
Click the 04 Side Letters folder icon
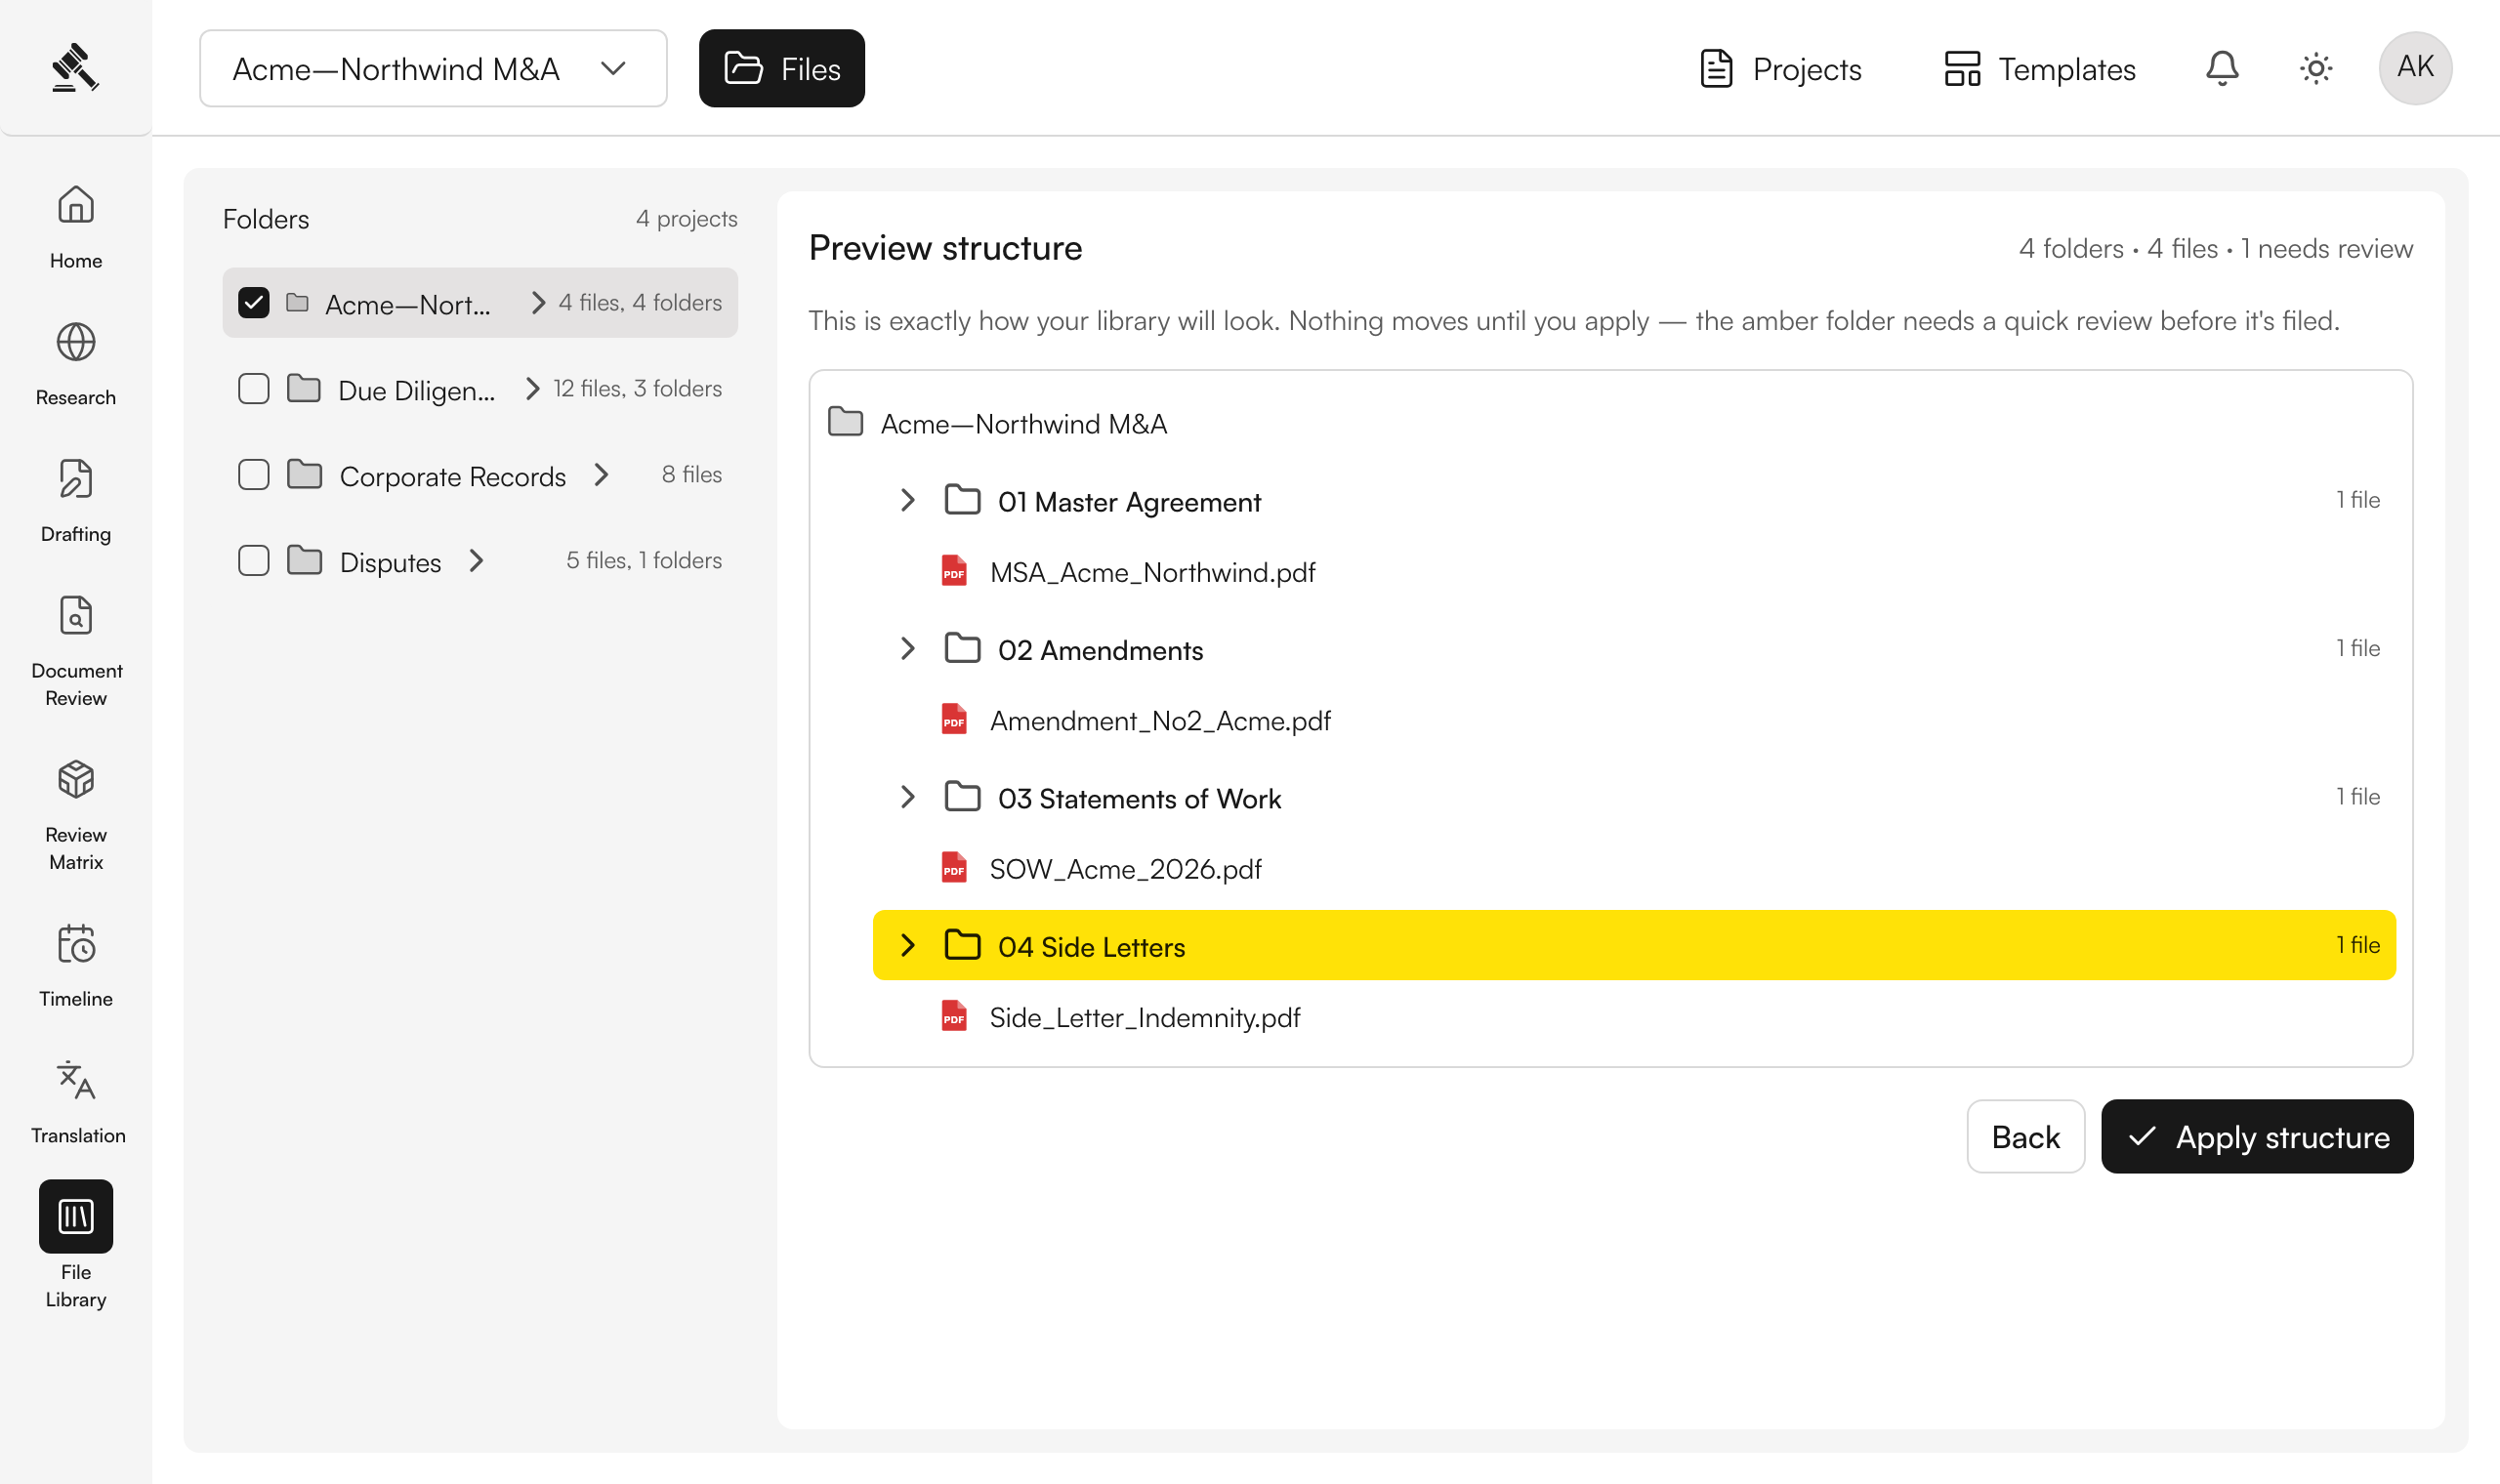pos(962,945)
